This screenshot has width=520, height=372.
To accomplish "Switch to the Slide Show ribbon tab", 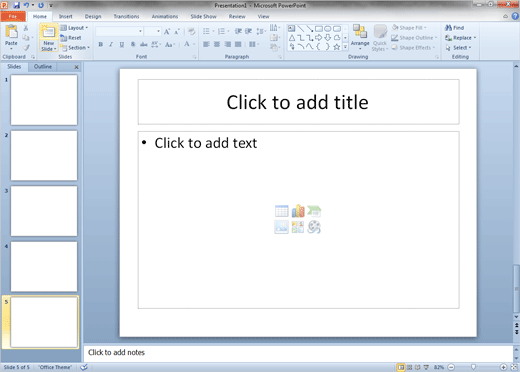I will pyautogui.click(x=203, y=16).
